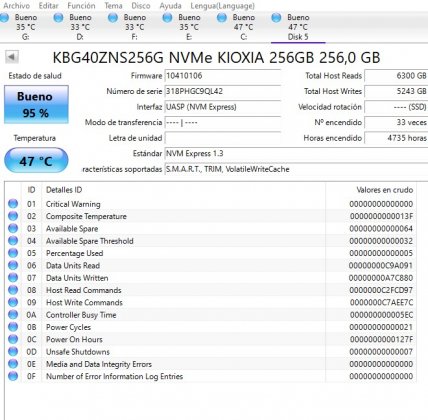Click ID cell 0B
The width and height of the screenshot is (428, 420).
pos(31,327)
